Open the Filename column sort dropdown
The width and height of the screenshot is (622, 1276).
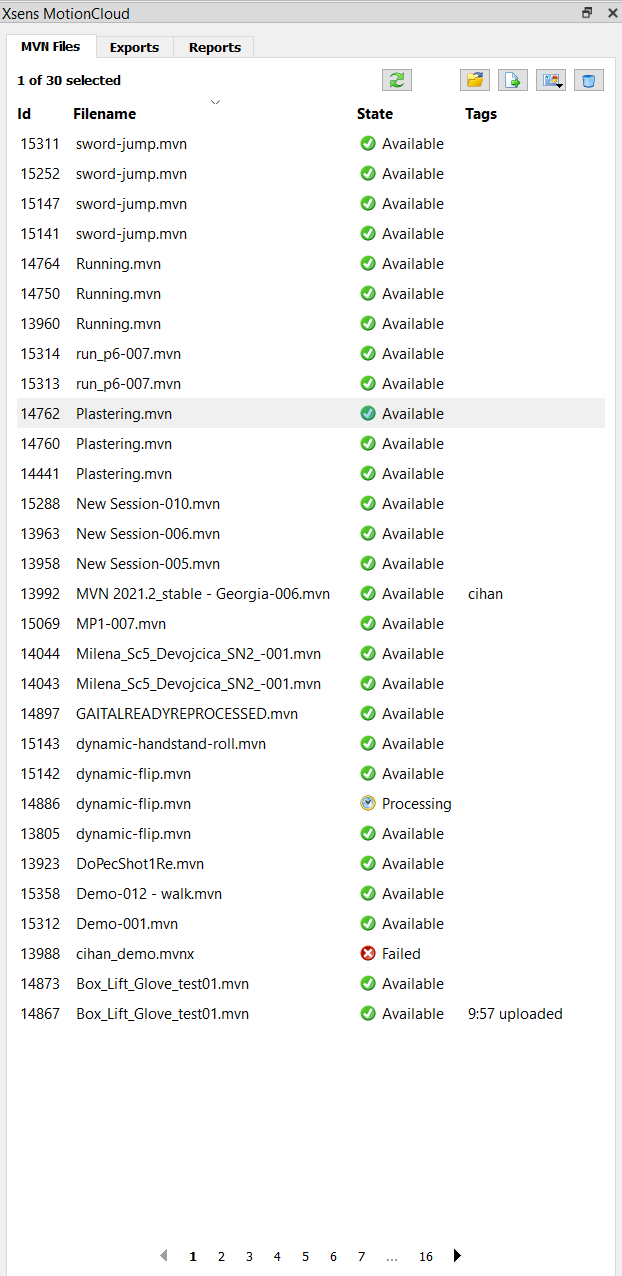click(215, 102)
